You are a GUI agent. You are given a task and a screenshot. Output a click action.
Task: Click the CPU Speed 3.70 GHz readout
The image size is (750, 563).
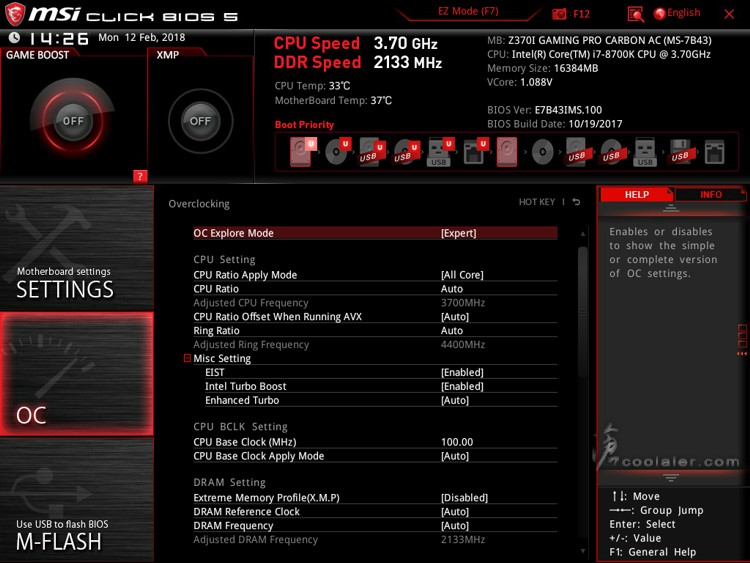point(355,43)
